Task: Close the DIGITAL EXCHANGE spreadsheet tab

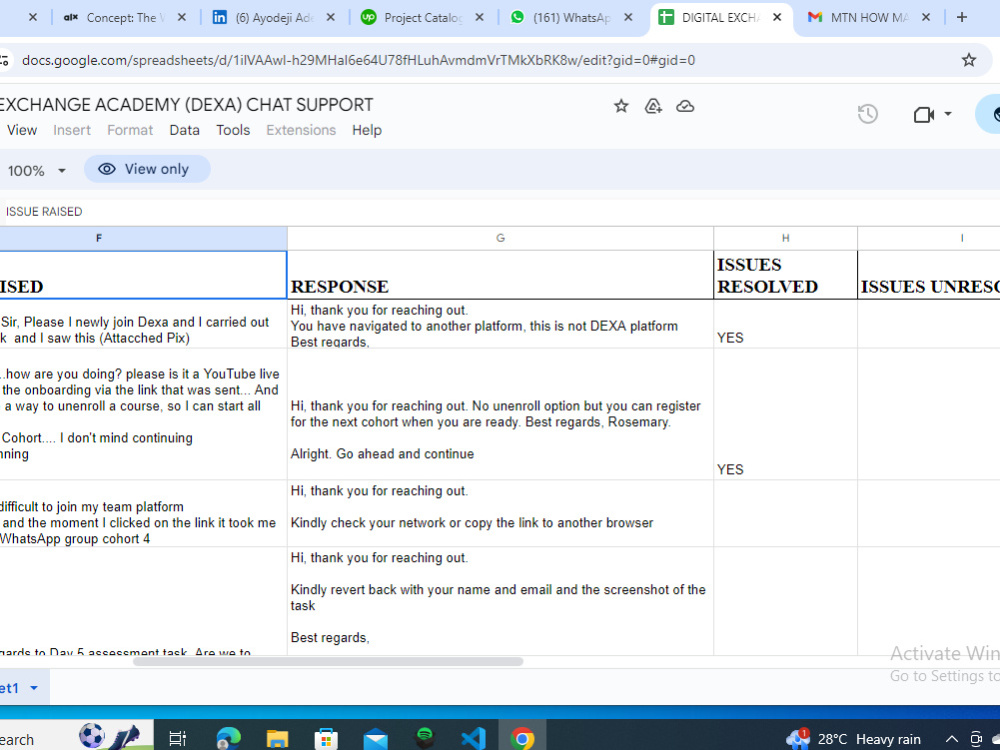Action: tap(777, 17)
